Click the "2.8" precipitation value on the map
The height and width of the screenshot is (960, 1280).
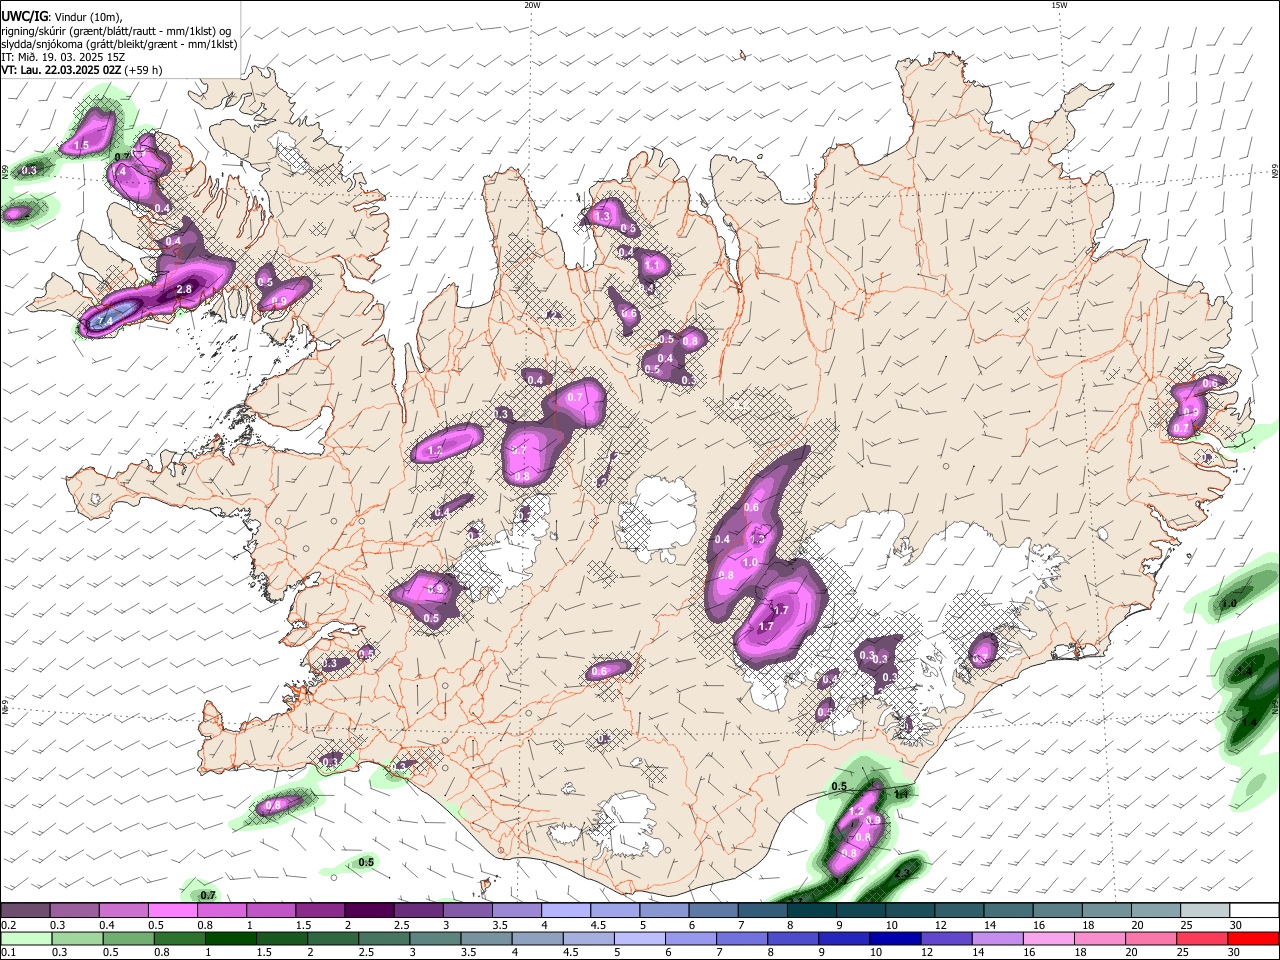184,289
